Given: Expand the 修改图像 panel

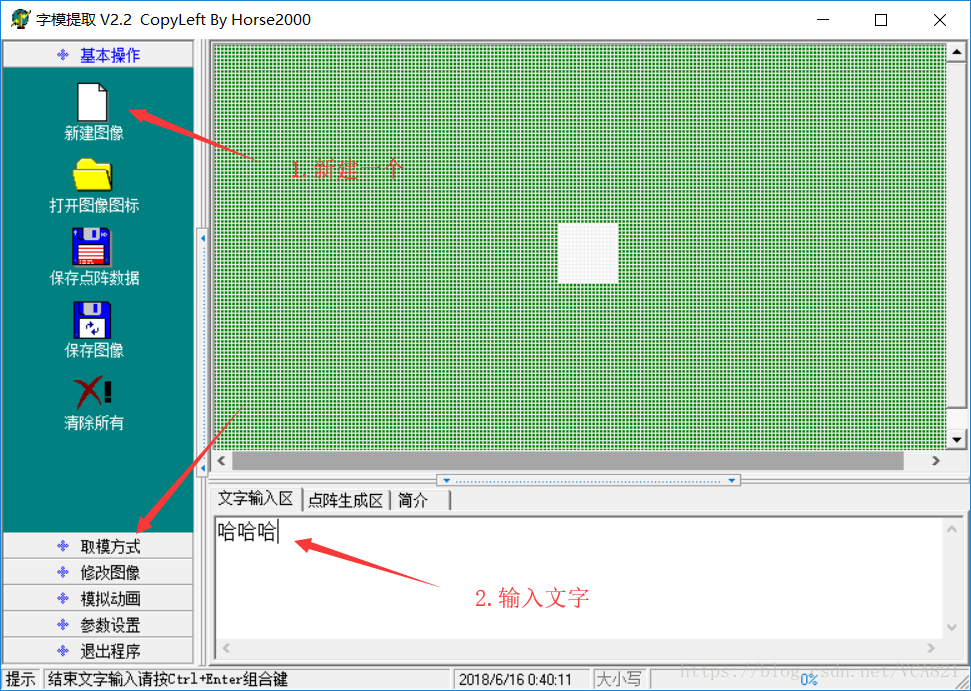Looking at the screenshot, I should [x=98, y=572].
